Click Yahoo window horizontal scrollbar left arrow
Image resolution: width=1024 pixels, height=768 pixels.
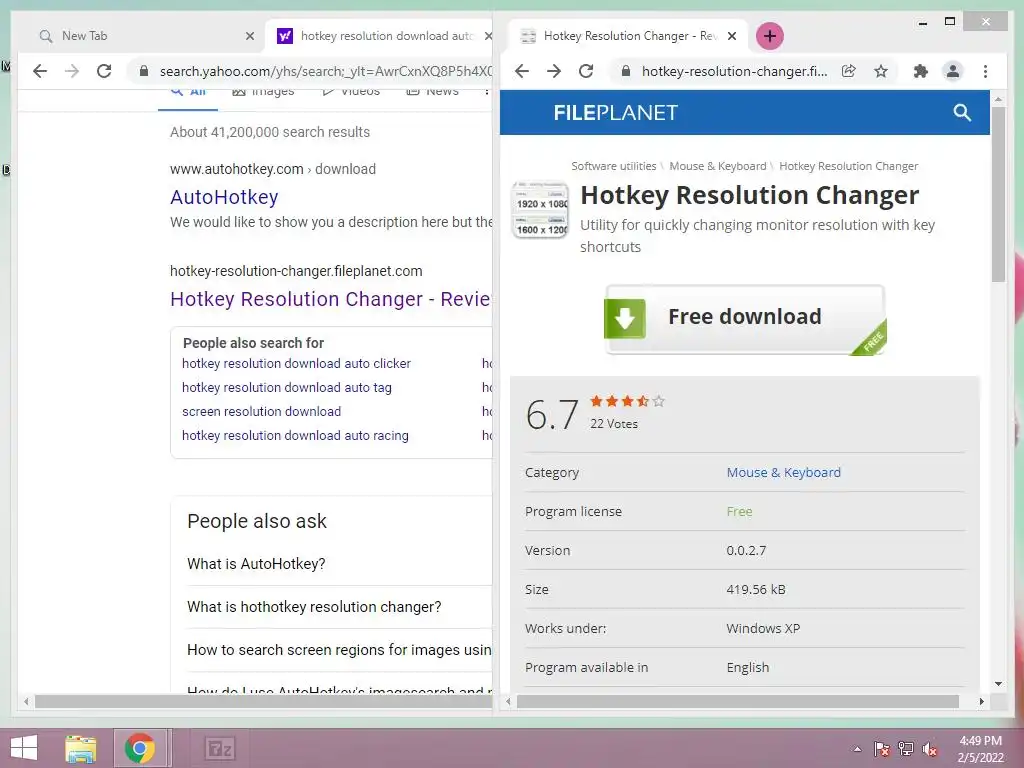(26, 701)
